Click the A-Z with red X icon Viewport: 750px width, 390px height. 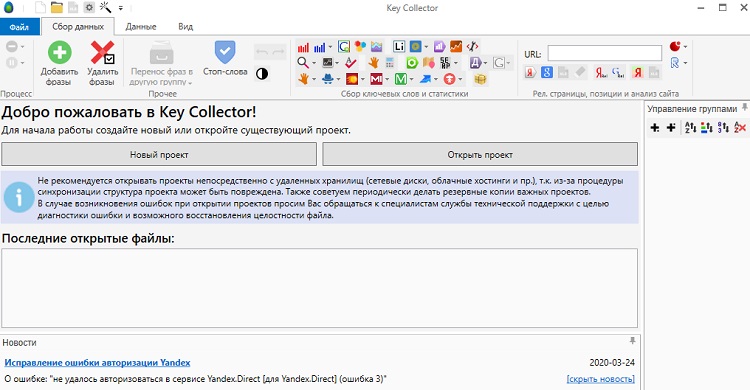(739, 127)
